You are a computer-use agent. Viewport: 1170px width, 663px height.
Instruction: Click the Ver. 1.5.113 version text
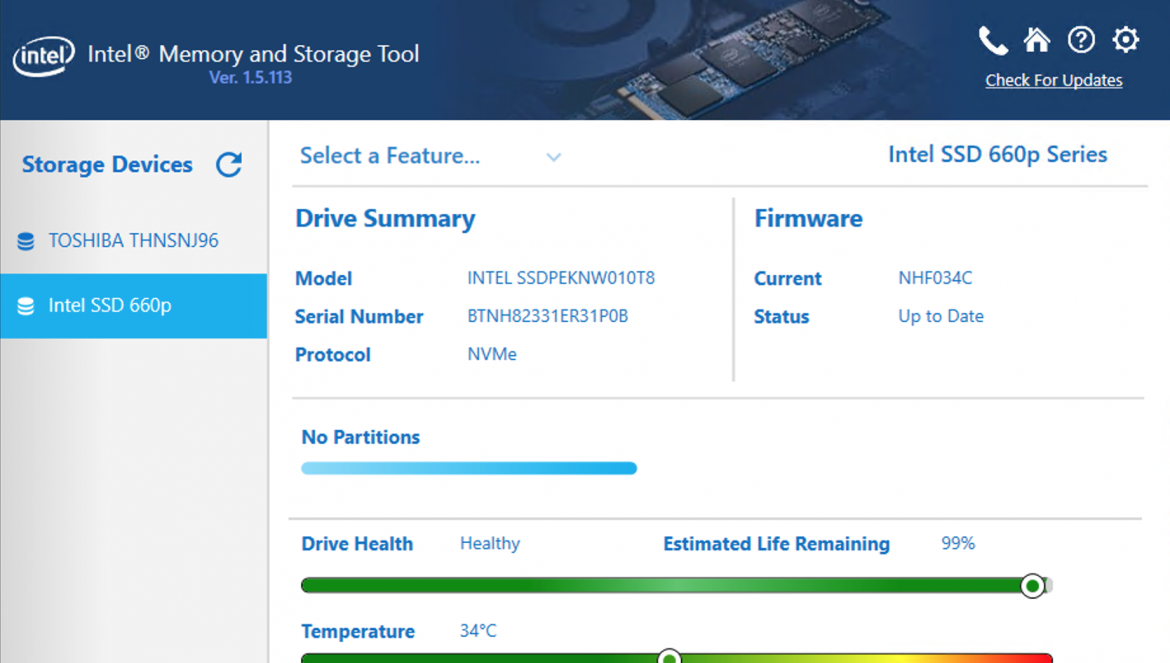pos(251,78)
